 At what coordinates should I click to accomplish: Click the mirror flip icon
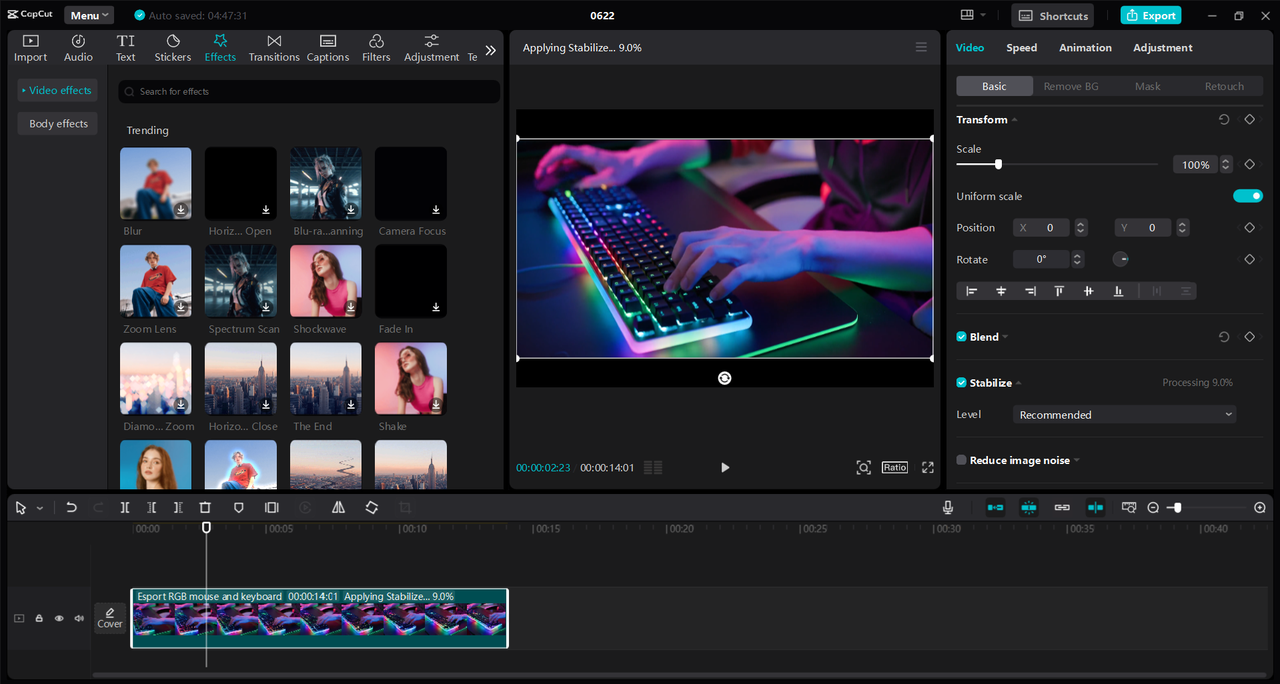click(338, 508)
